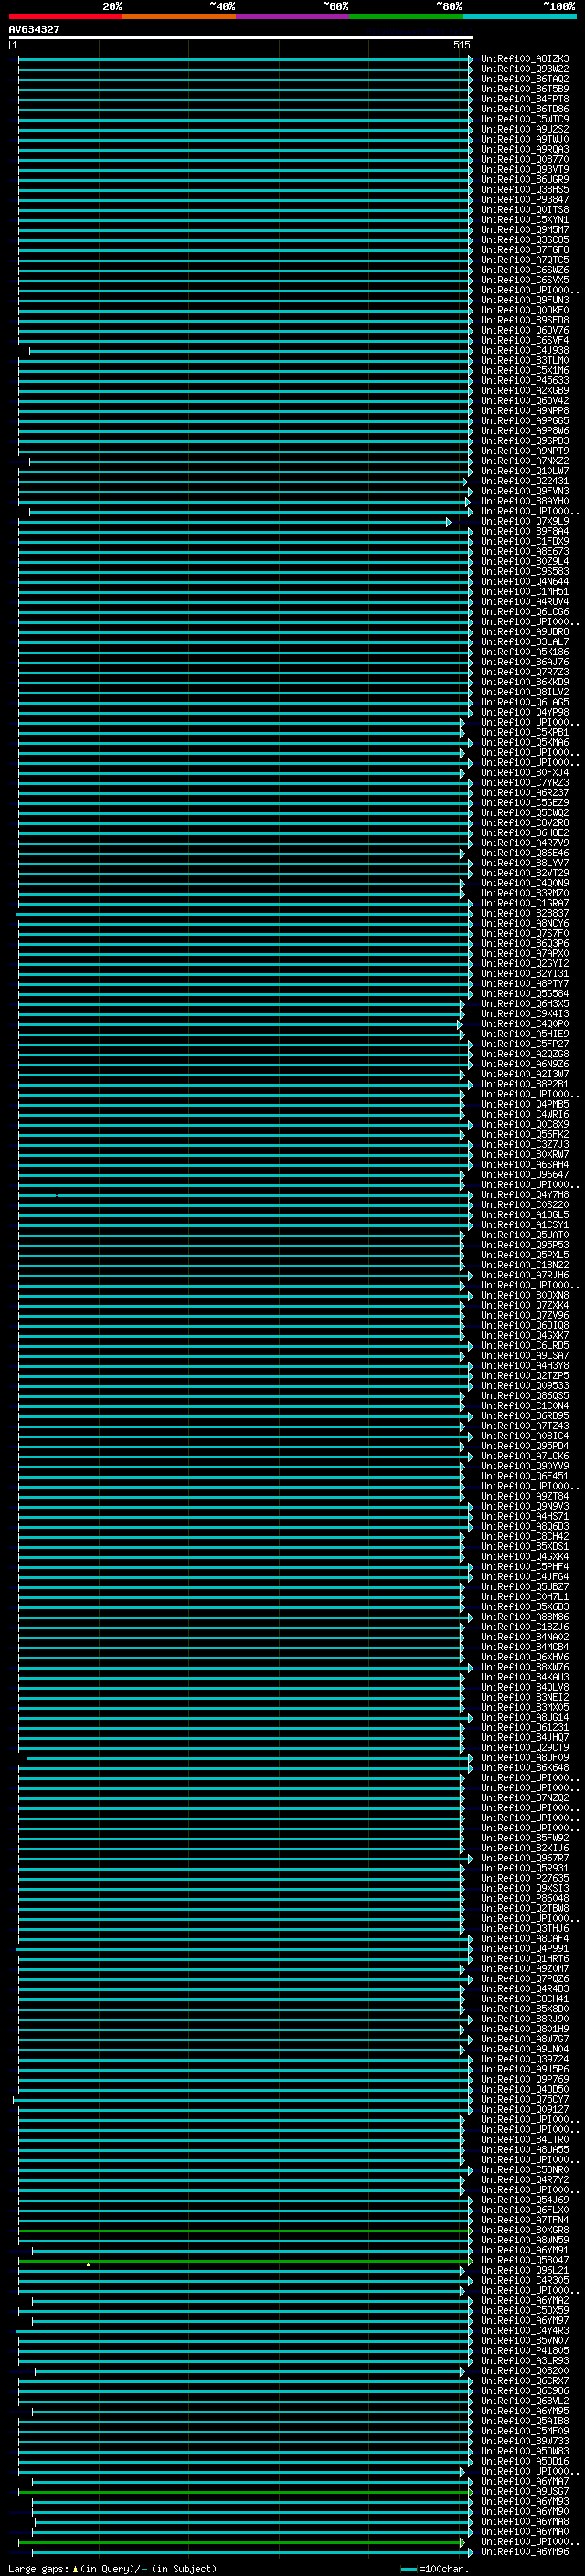Screen dimensions: 585x2576
Task: Click the green ~80% identity legend segment
Action: pos(406,16)
